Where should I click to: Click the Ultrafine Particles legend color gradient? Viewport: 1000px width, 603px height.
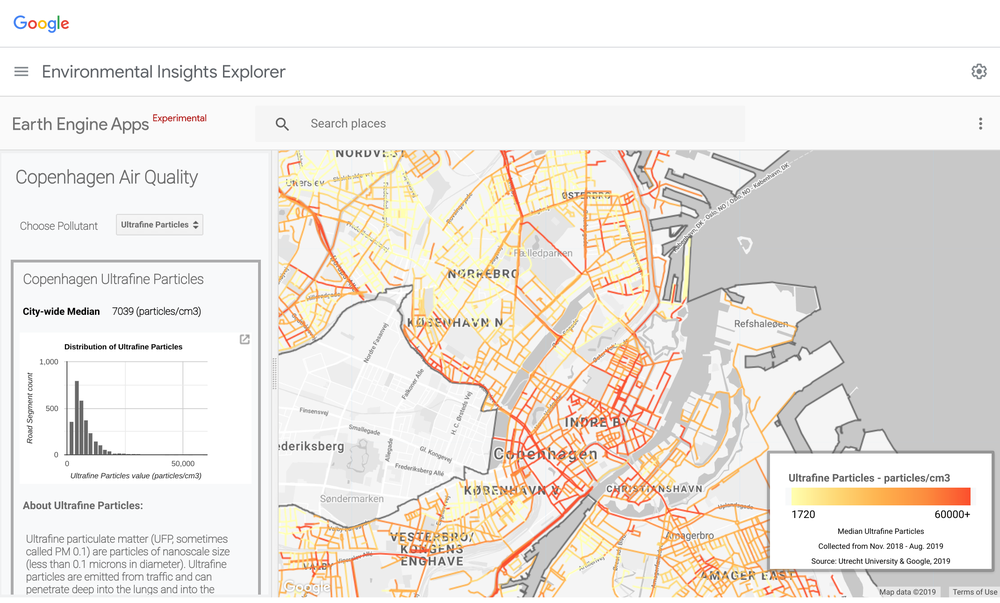click(x=880, y=496)
